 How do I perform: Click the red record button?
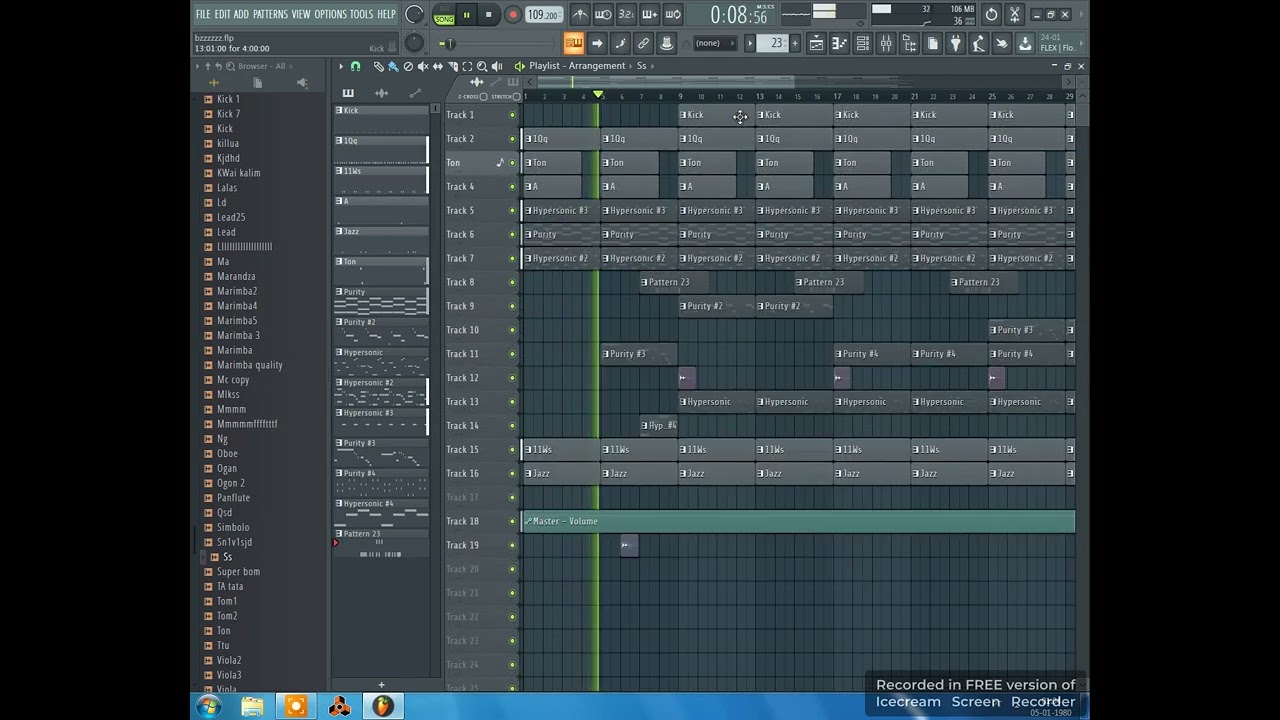click(x=513, y=15)
